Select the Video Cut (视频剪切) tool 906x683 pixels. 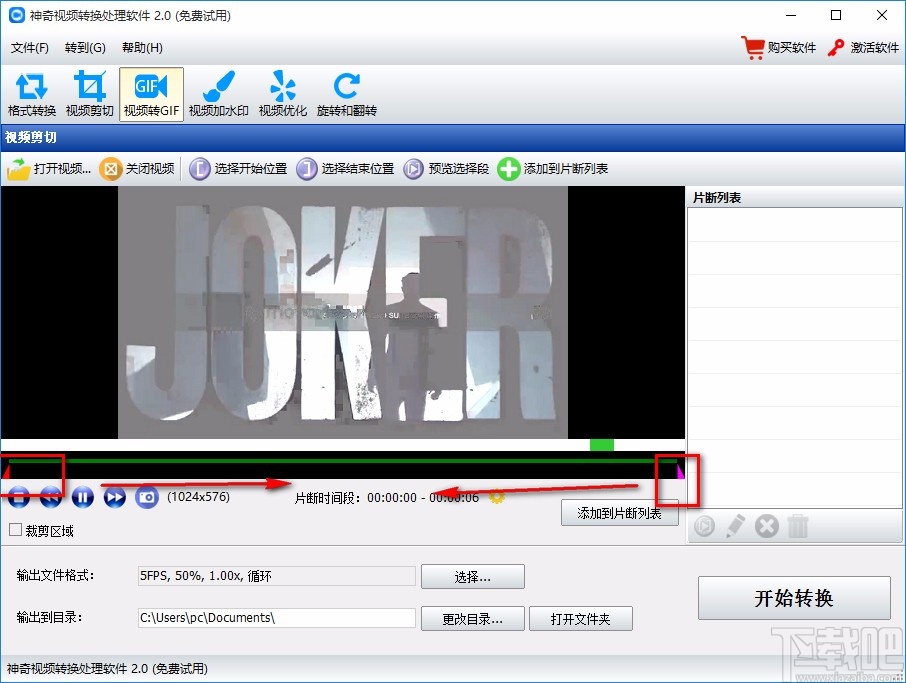coord(90,94)
